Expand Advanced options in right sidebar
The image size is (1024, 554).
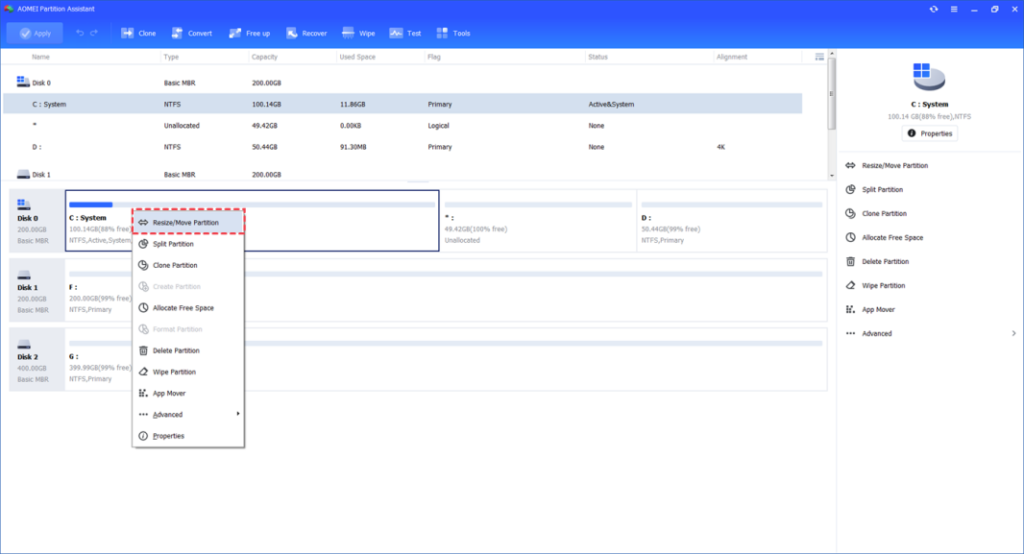(x=931, y=334)
